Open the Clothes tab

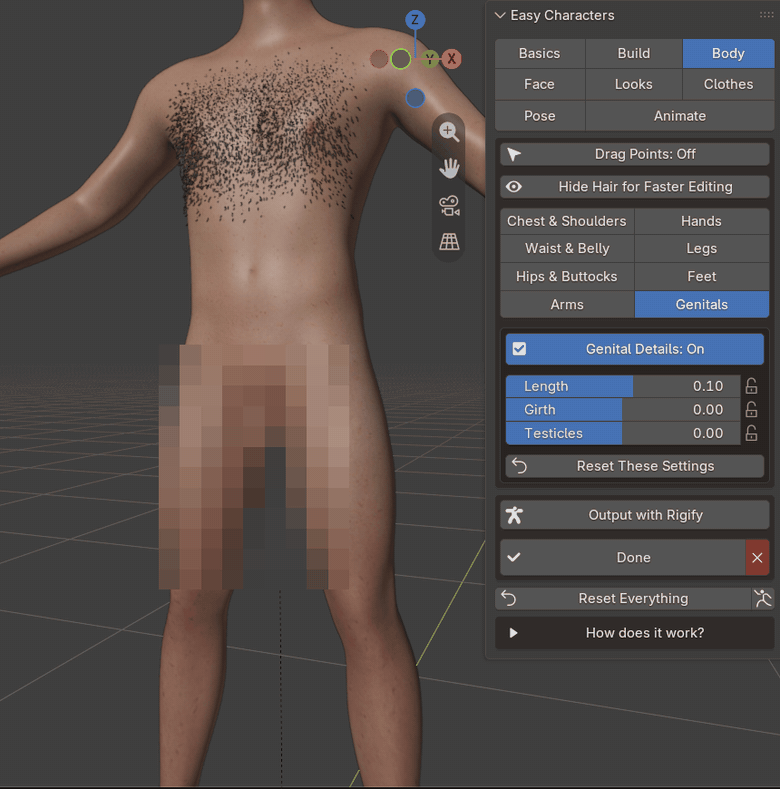click(x=728, y=84)
